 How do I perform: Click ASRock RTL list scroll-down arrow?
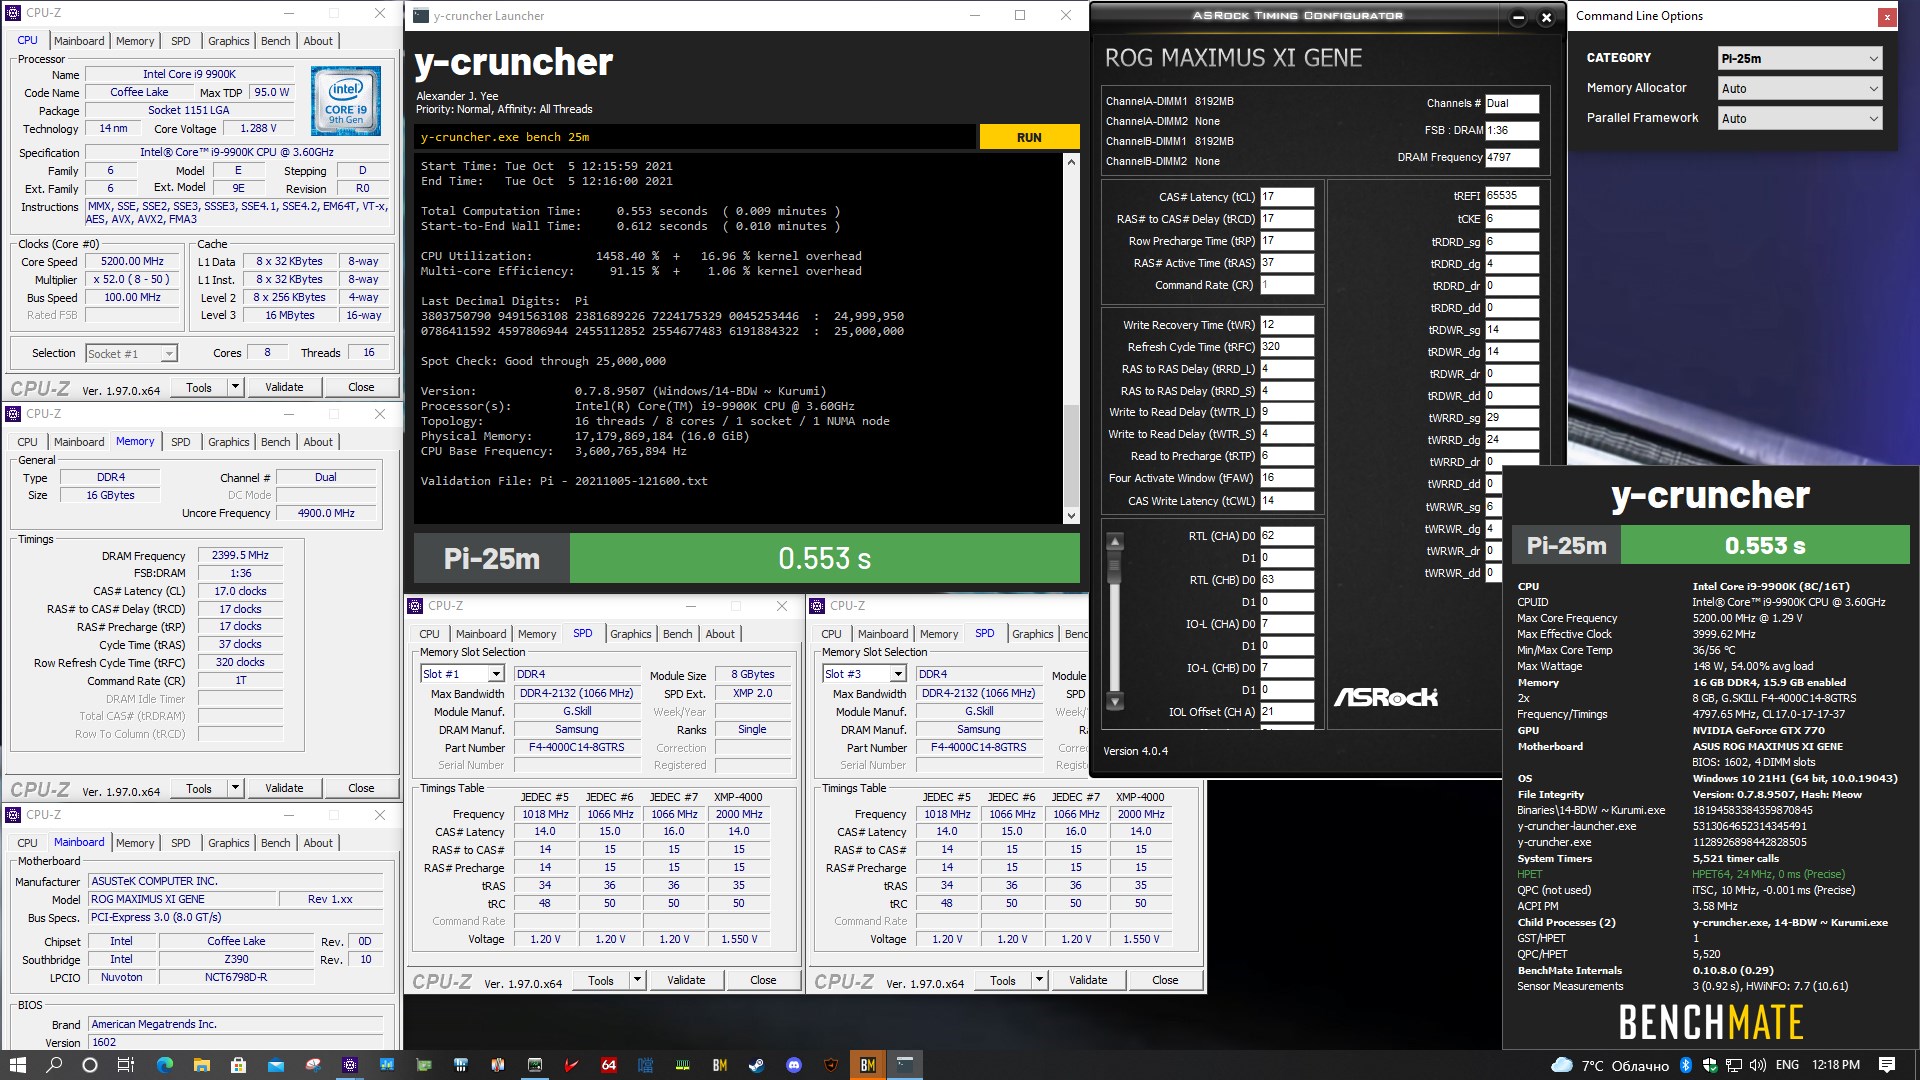point(1115,701)
